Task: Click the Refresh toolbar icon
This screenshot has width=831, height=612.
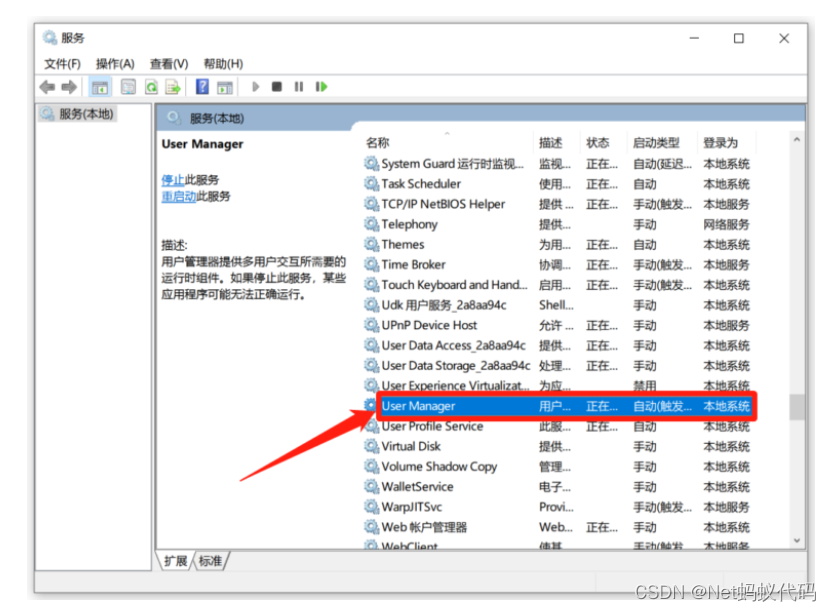Action: 151,87
